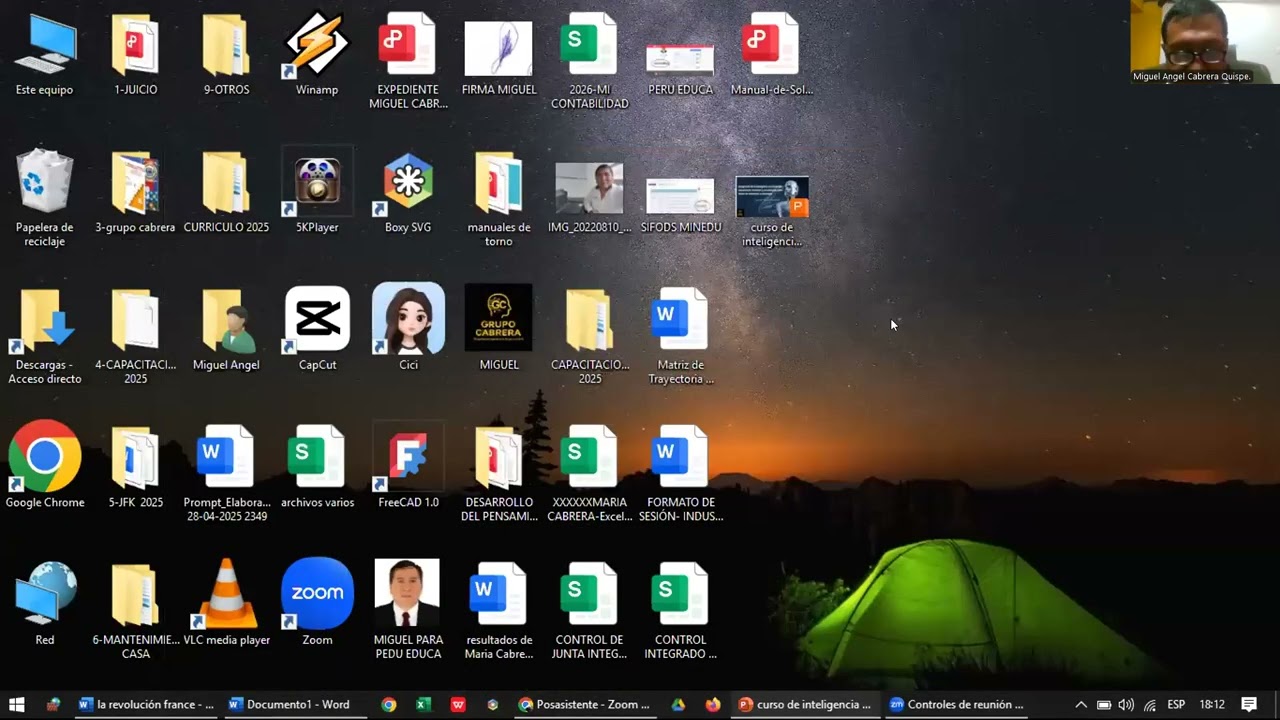Select the 9-OTROS folder
This screenshot has height=720, width=1280.
(227, 55)
